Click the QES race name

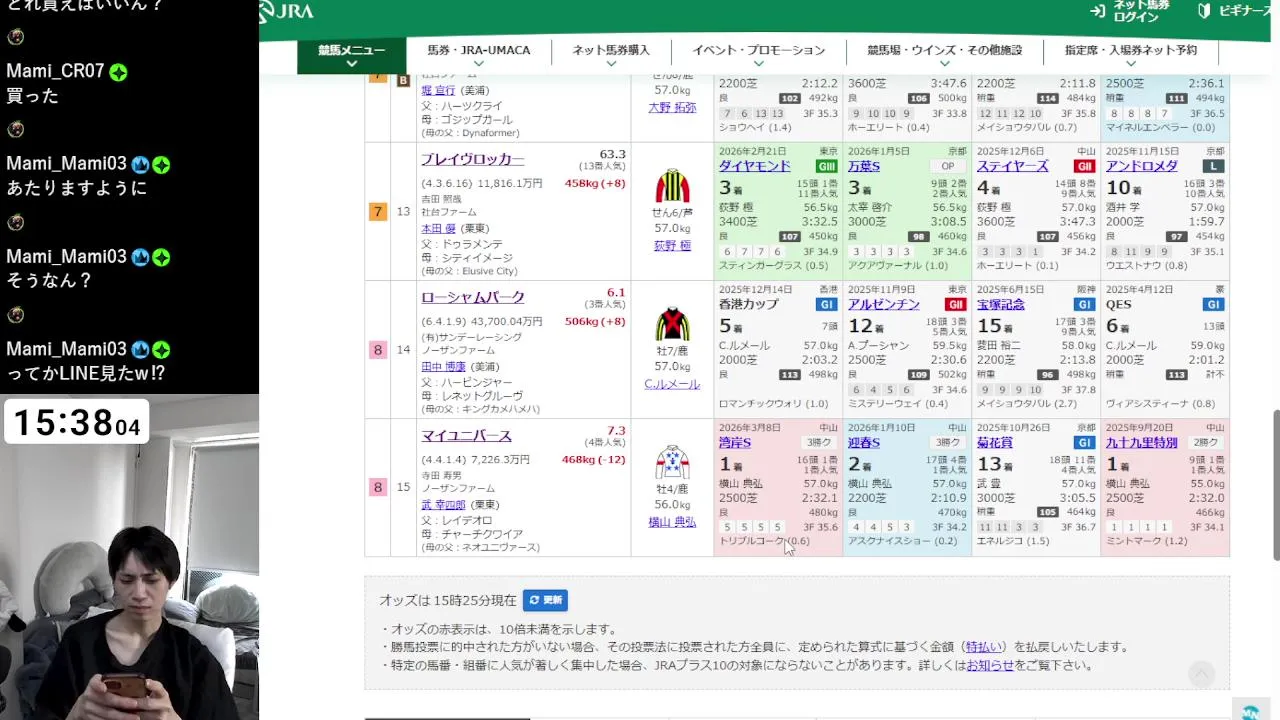1119,304
